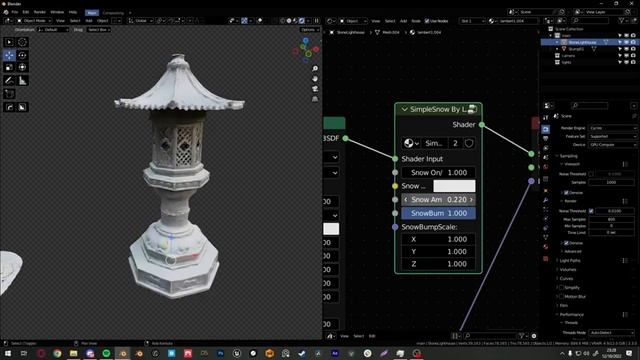
Task: Enable the Motion Blur checkbox
Action: [x=562, y=297]
